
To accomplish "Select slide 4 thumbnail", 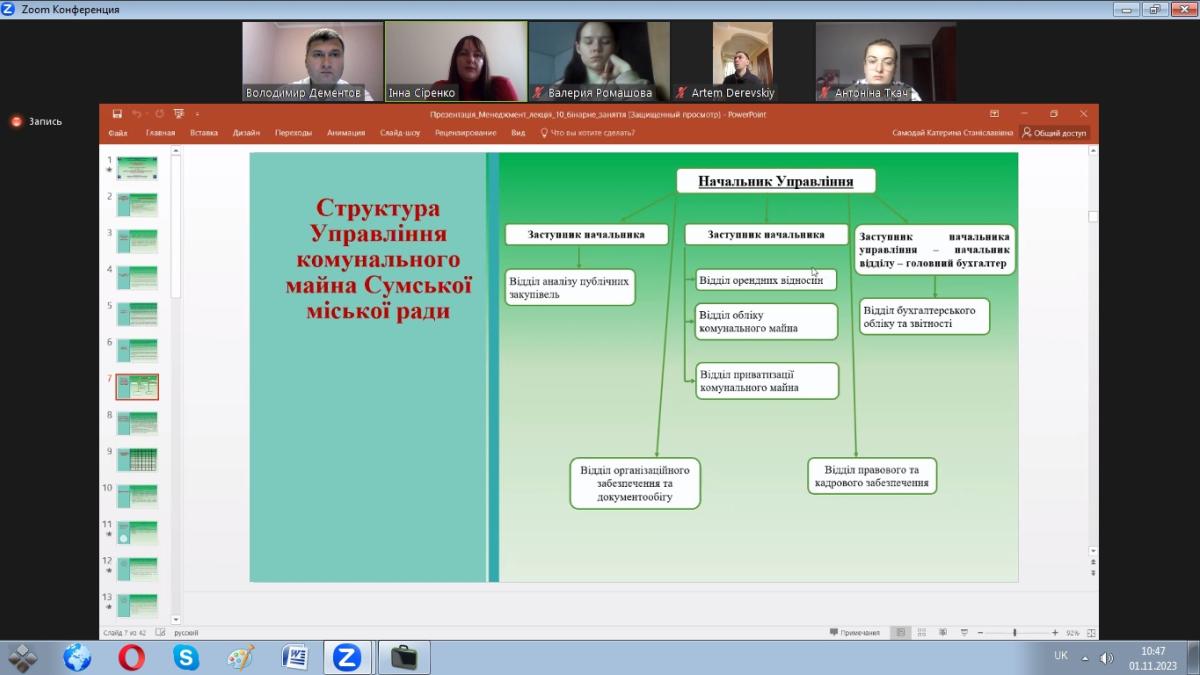I will coord(137,277).
